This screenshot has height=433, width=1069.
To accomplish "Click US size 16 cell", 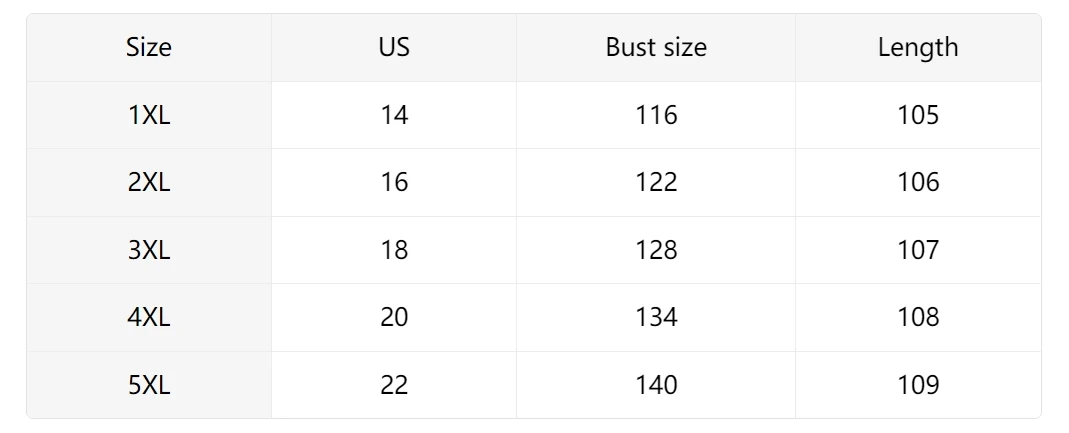I will coord(394,182).
